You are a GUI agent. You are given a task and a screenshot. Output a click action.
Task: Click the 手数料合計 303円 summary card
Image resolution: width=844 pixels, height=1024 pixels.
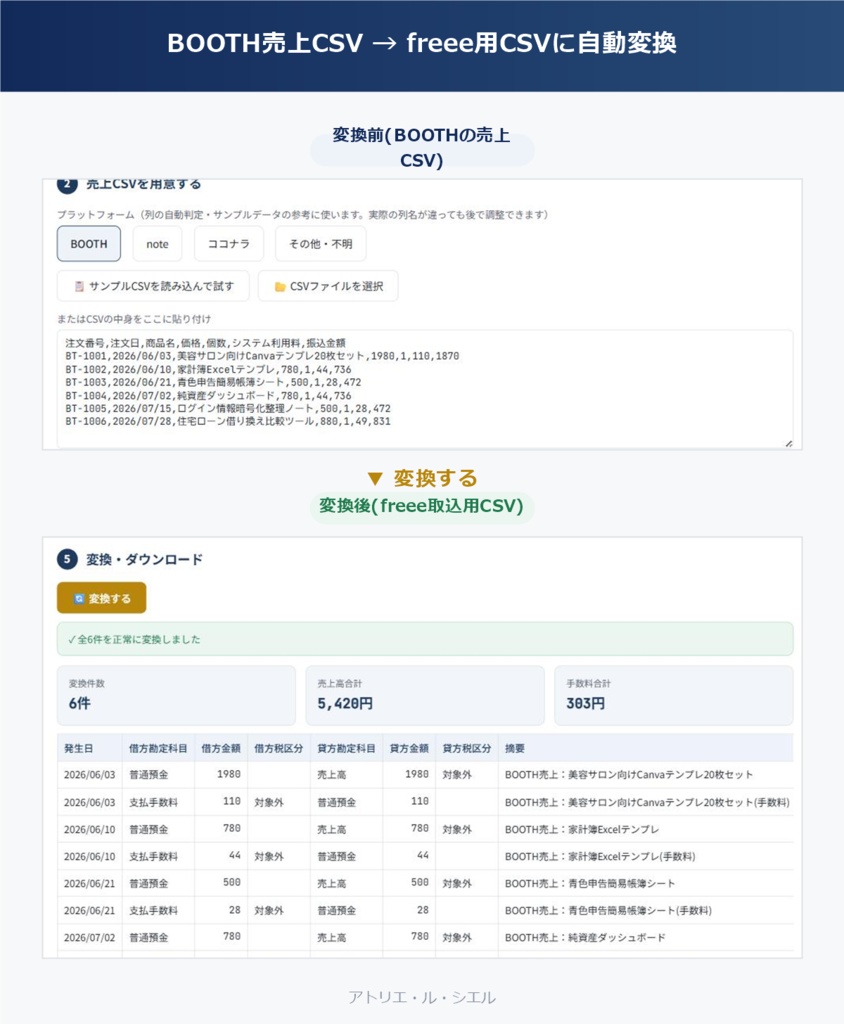tap(674, 696)
